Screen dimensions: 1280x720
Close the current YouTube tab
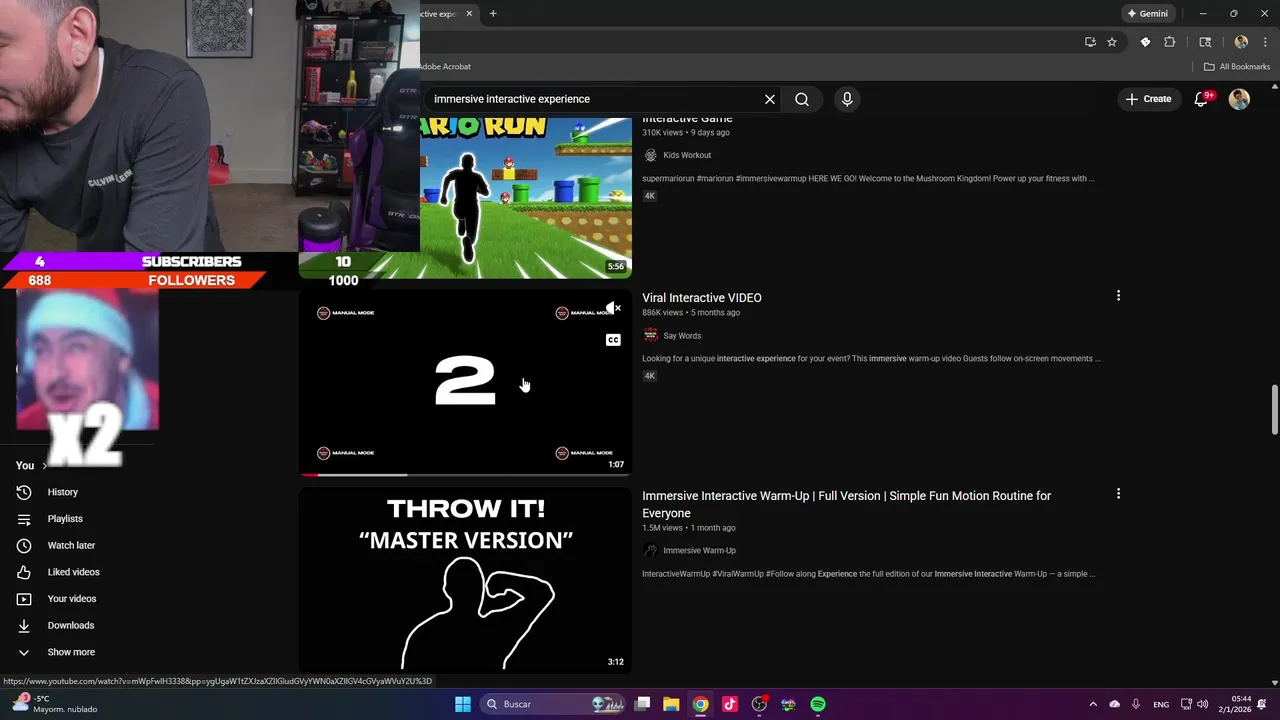(x=469, y=14)
